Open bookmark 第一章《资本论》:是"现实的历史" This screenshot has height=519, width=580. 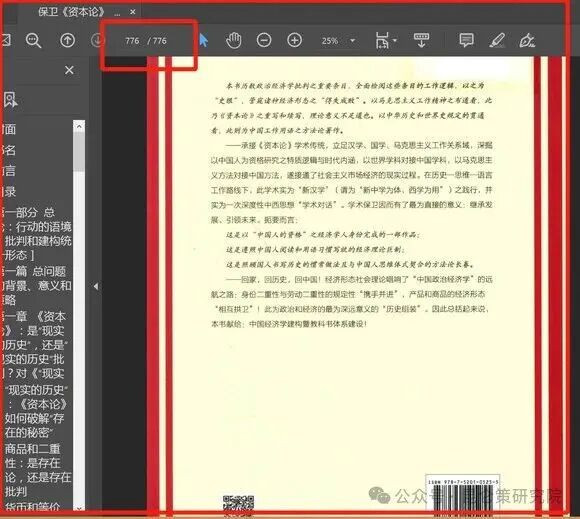[x=34, y=345]
